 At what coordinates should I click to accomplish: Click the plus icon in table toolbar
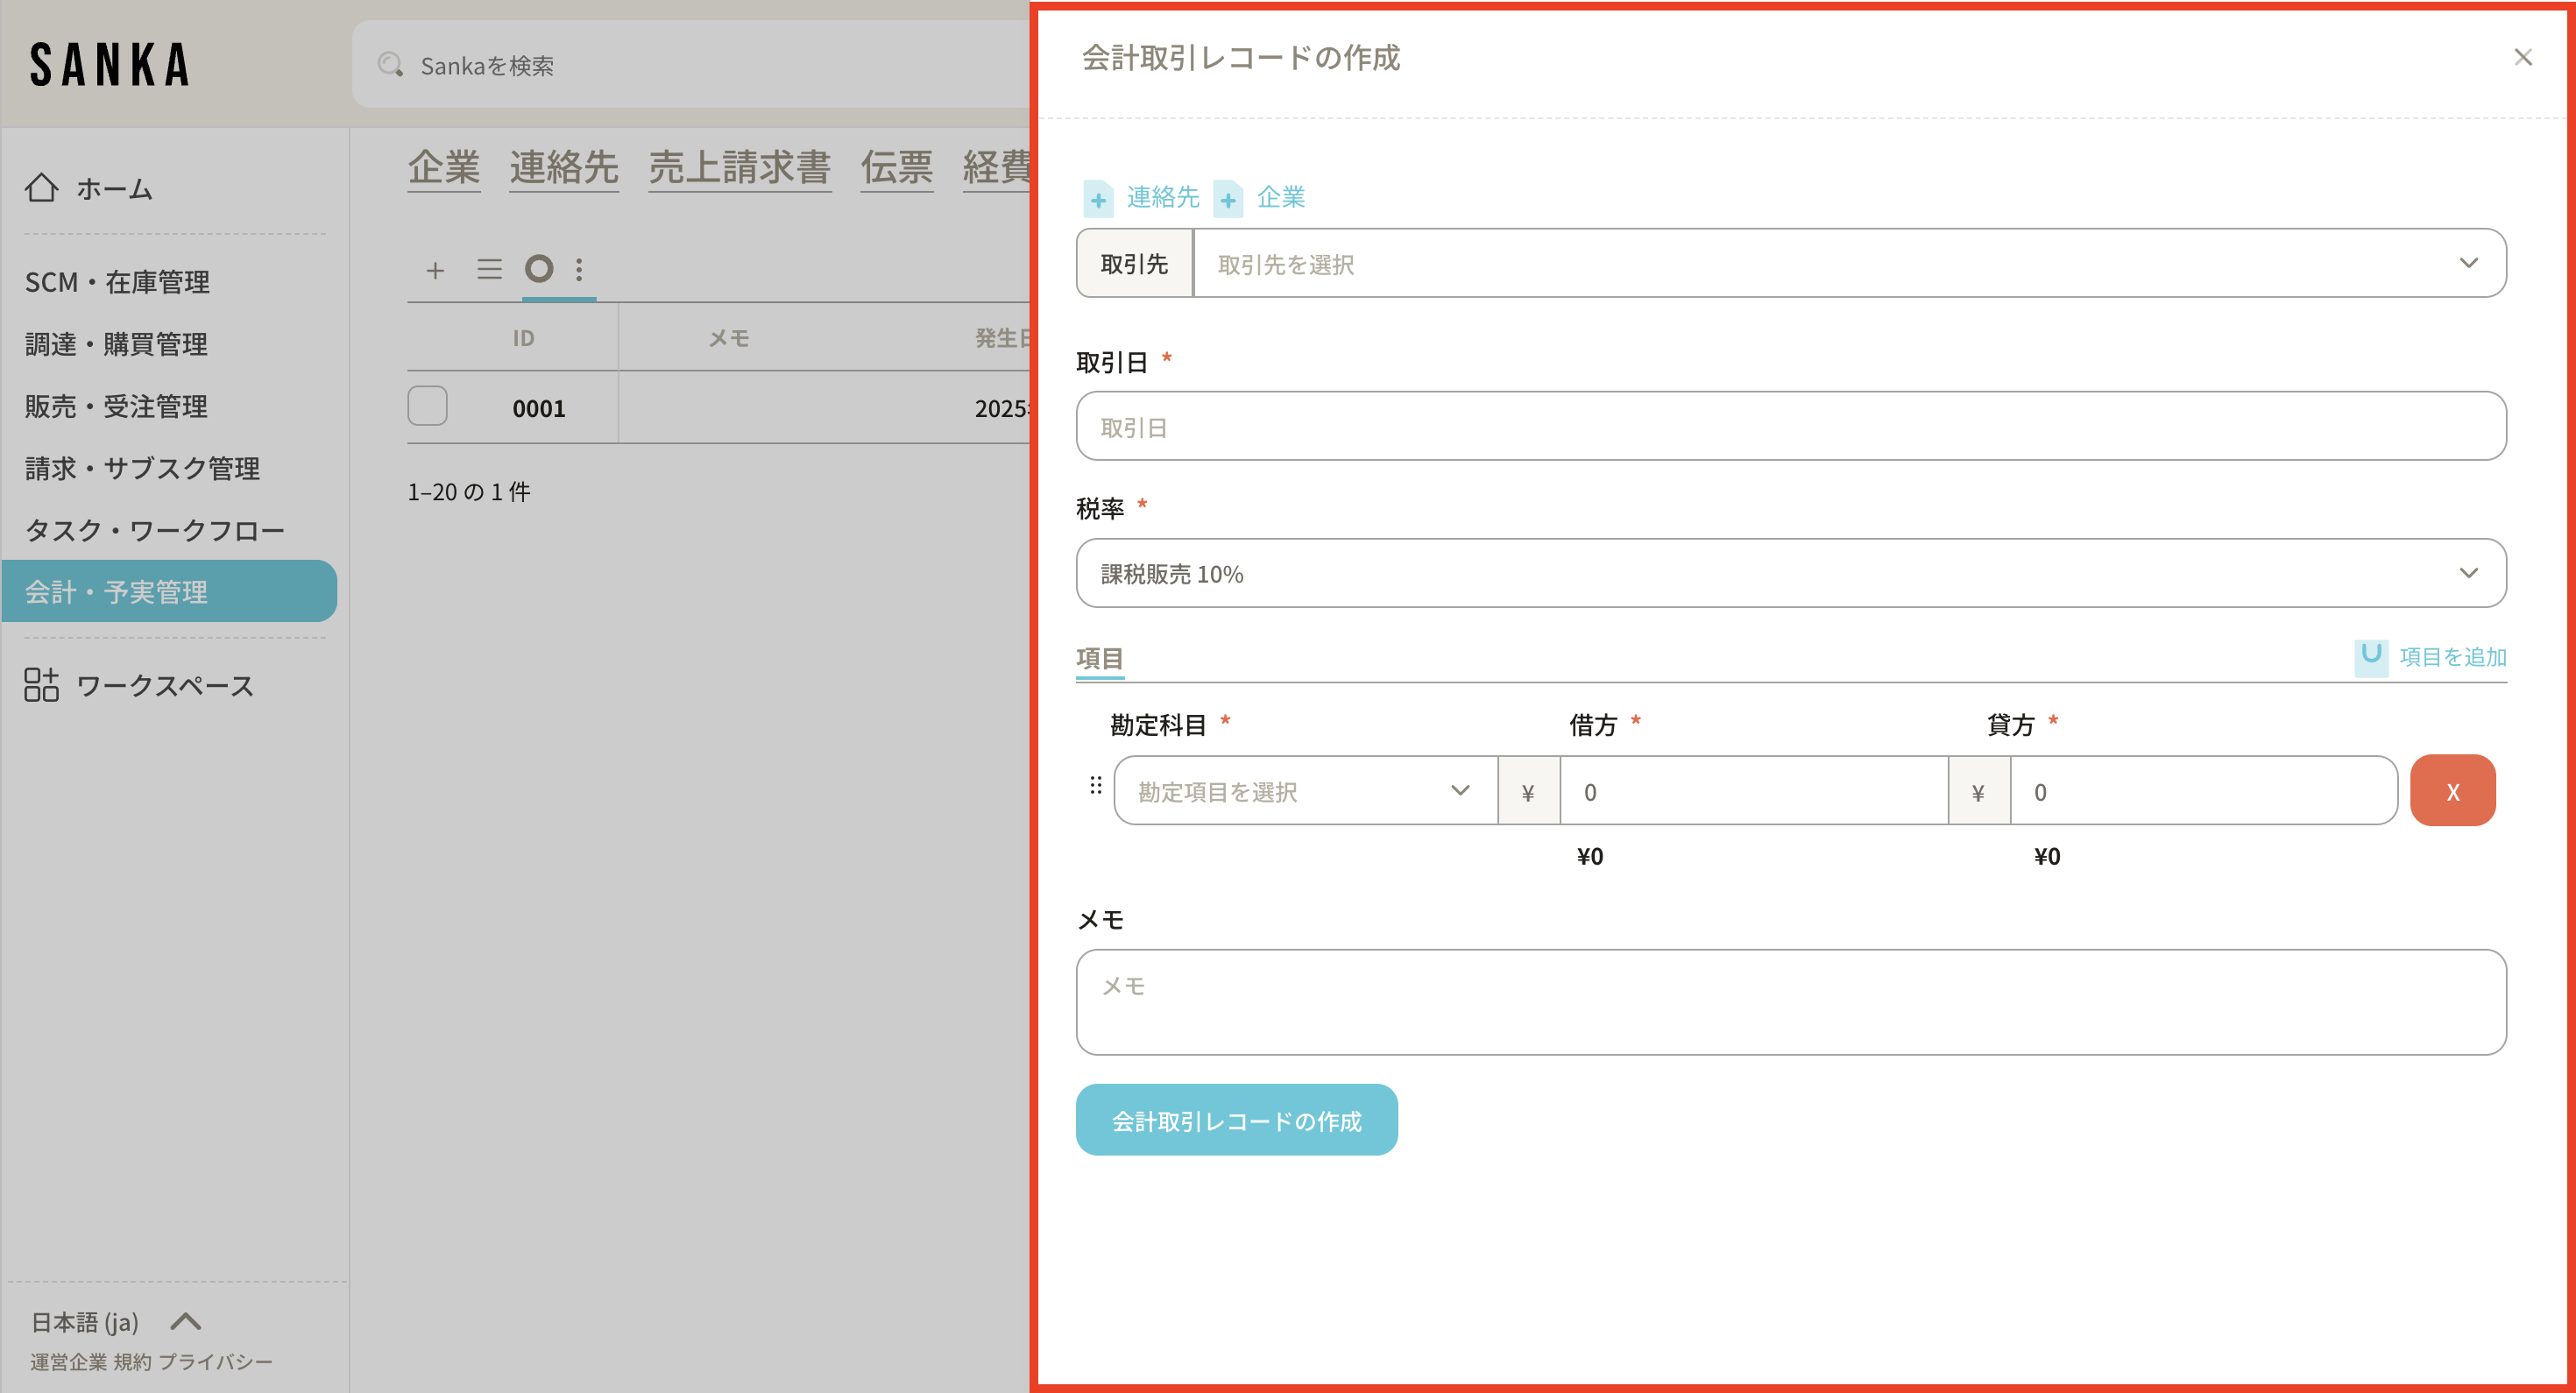(x=435, y=270)
